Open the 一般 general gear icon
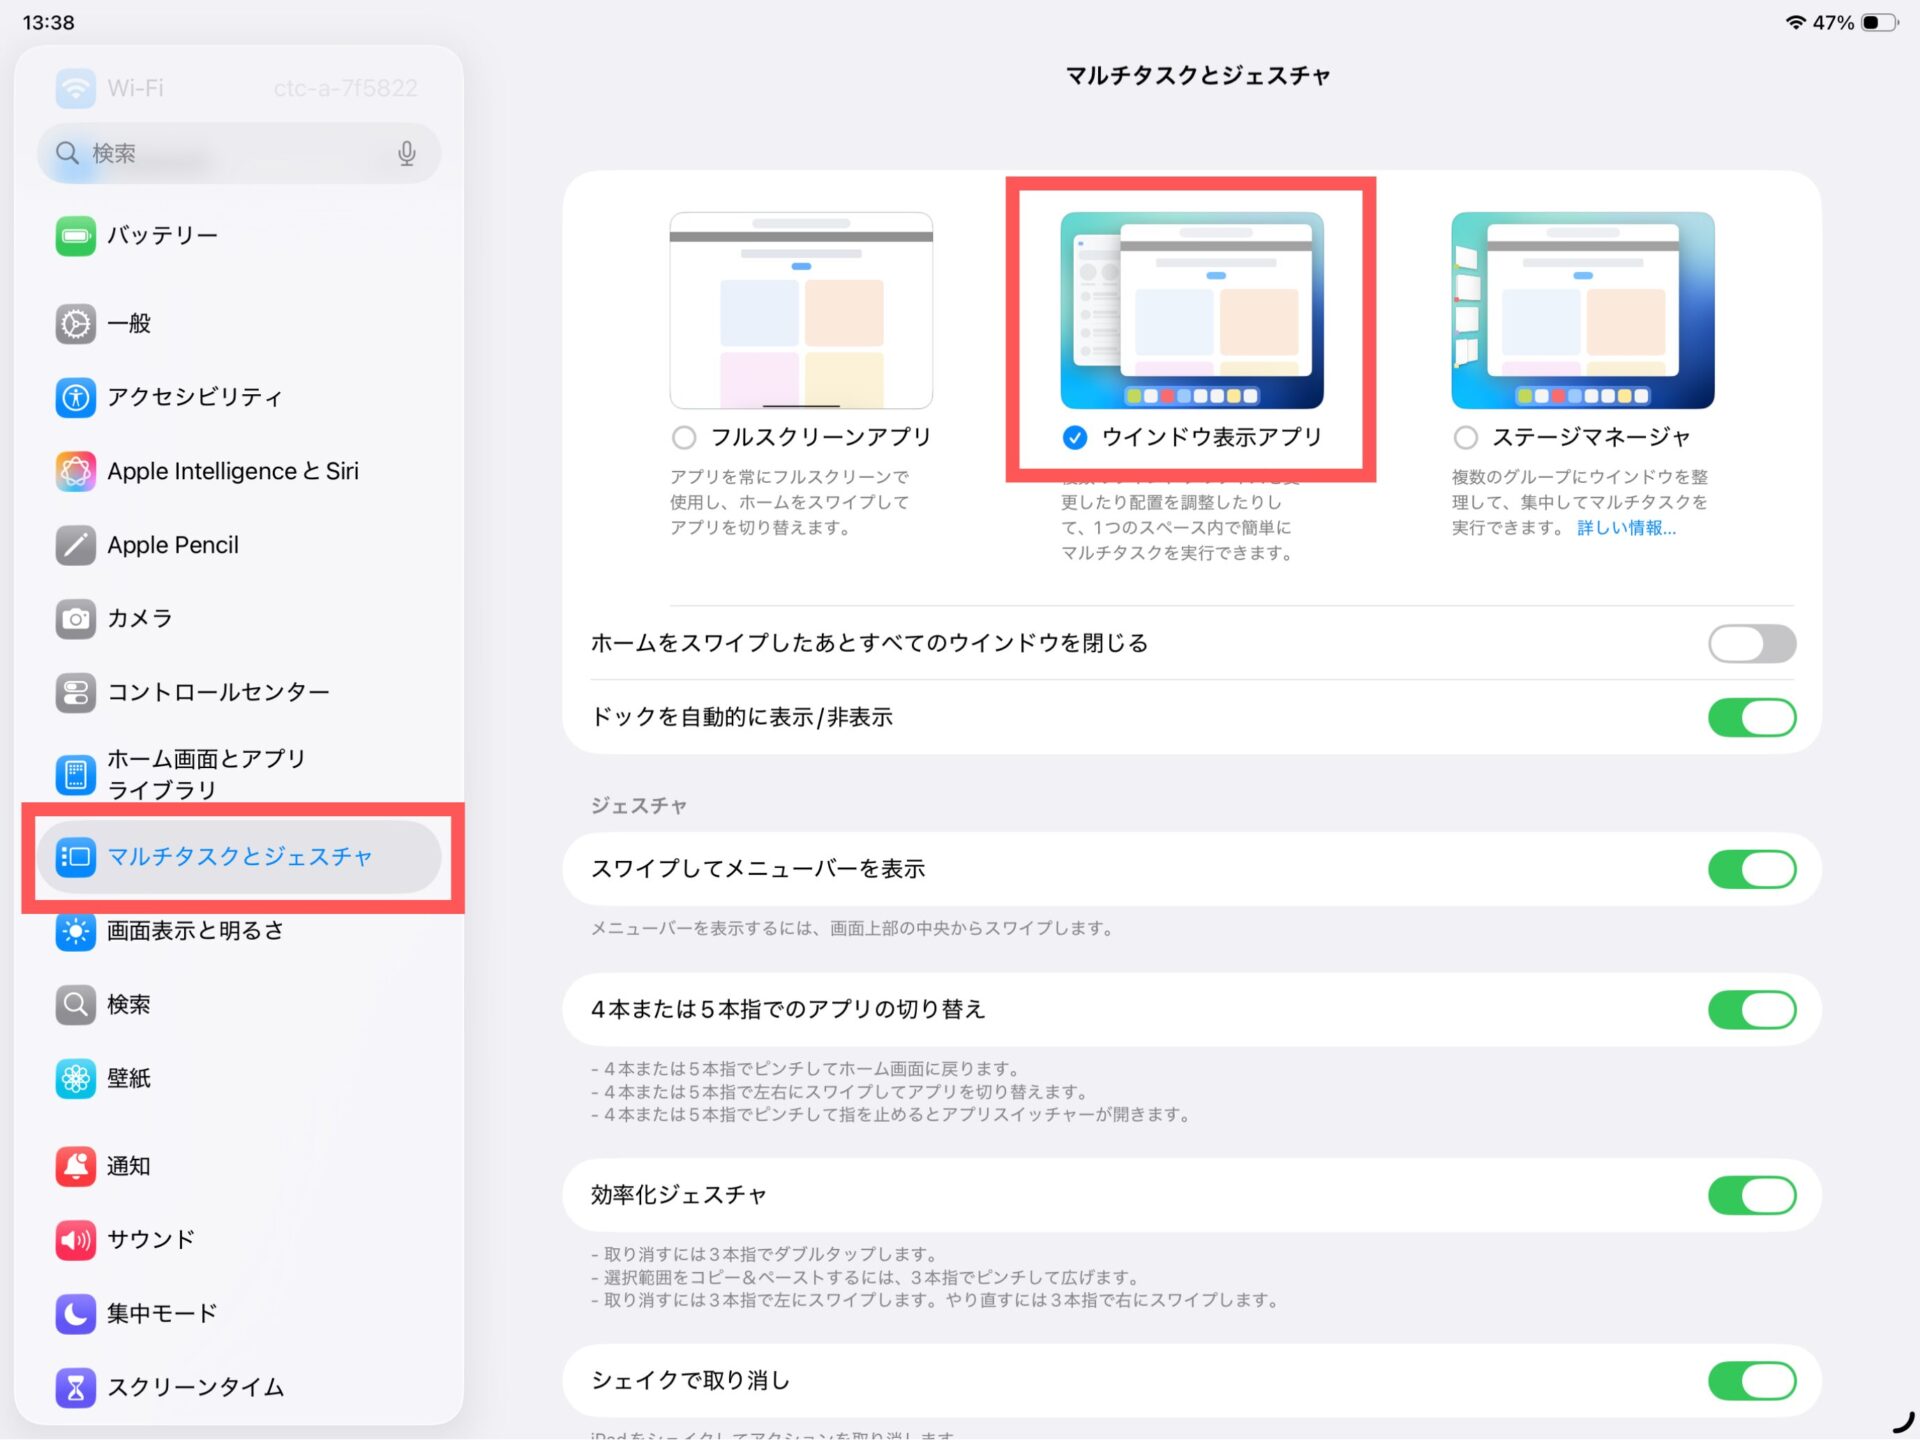This screenshot has width=1920, height=1440. (x=75, y=324)
